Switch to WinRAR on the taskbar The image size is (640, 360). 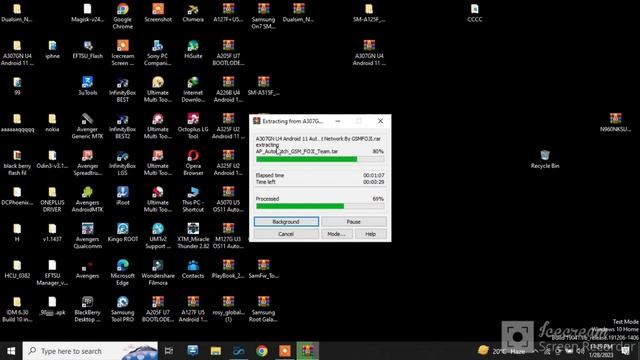(308, 351)
